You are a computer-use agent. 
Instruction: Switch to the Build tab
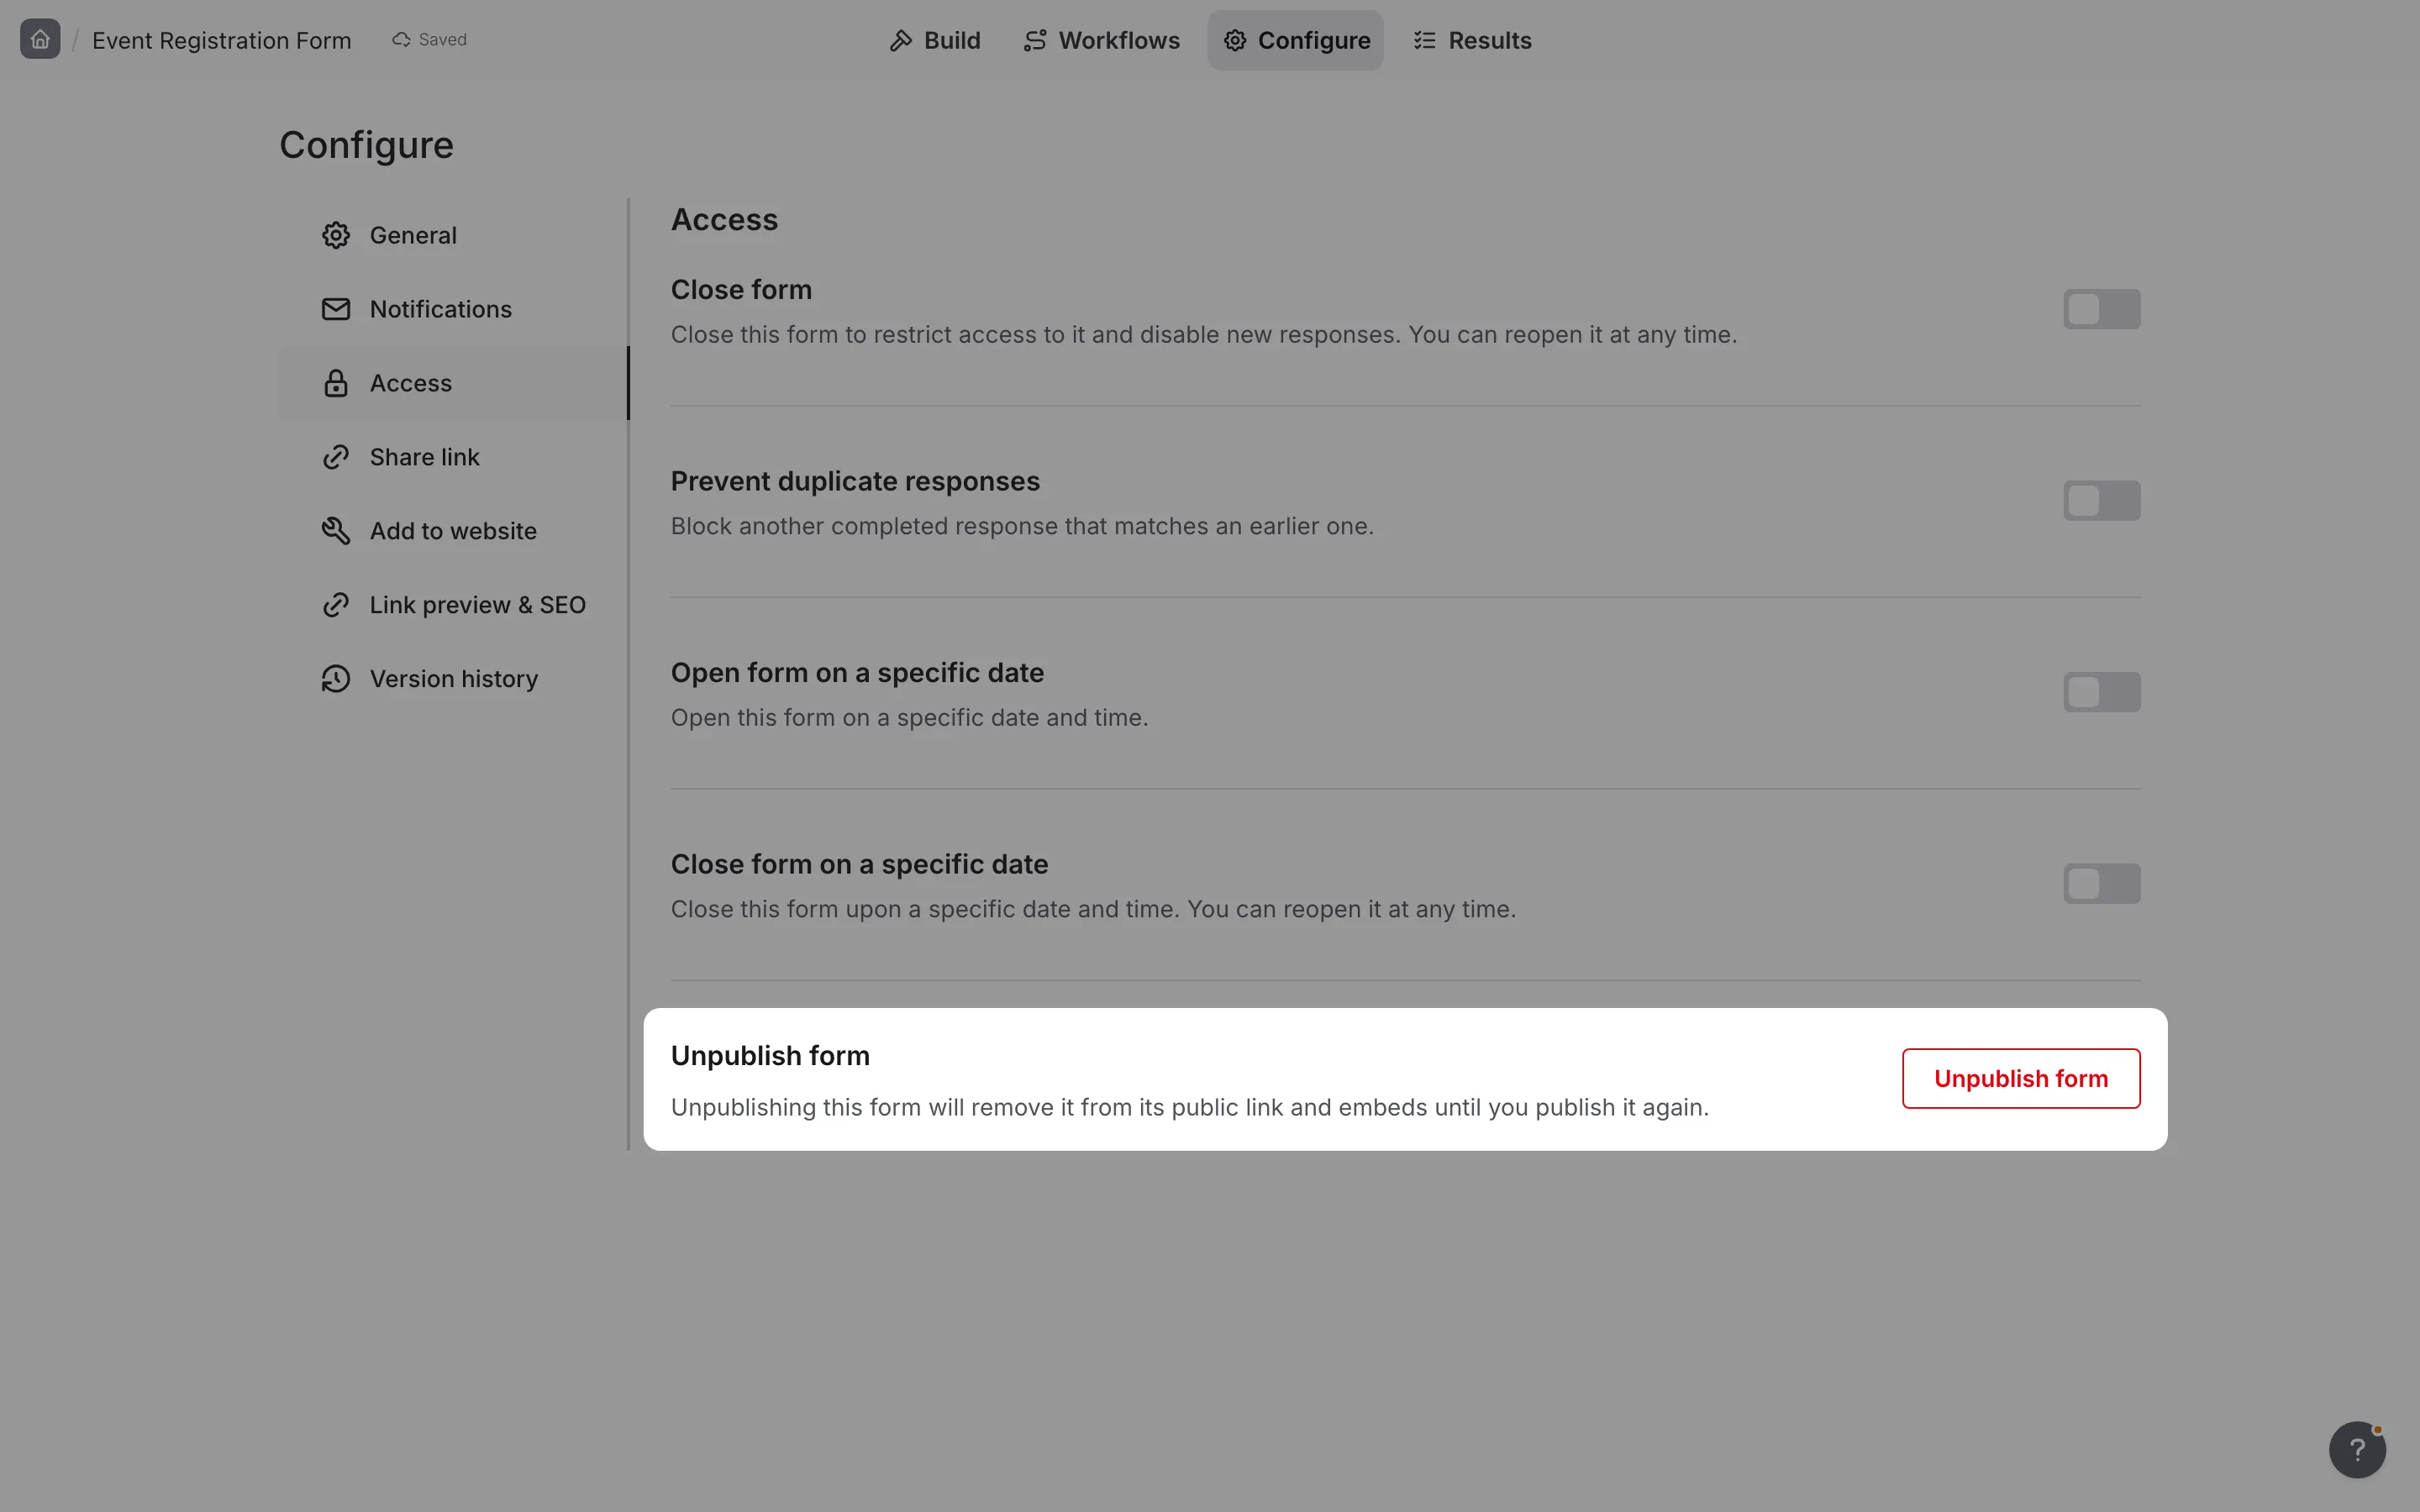coord(934,40)
